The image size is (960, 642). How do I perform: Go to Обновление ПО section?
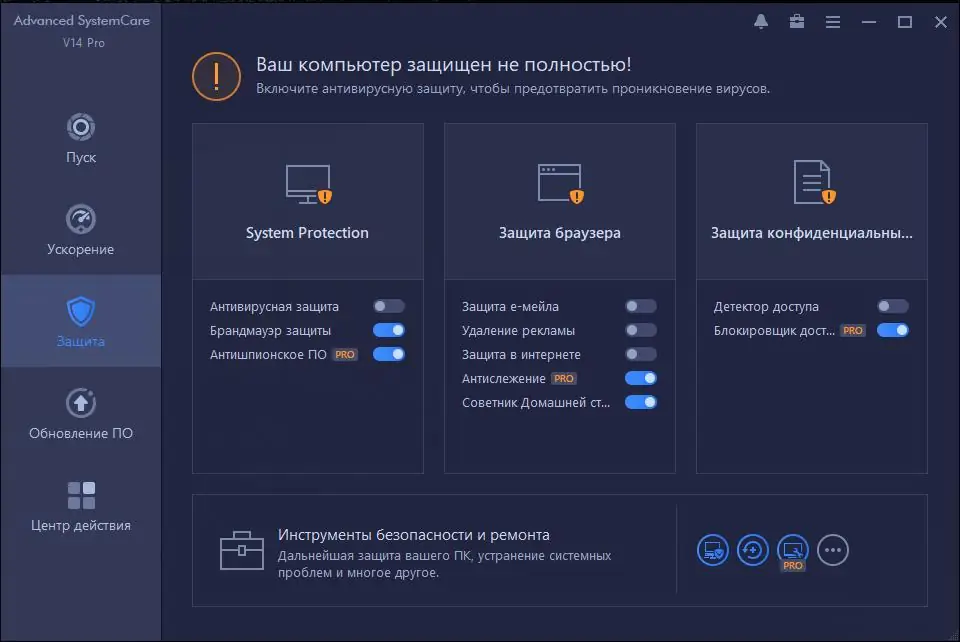(80, 412)
